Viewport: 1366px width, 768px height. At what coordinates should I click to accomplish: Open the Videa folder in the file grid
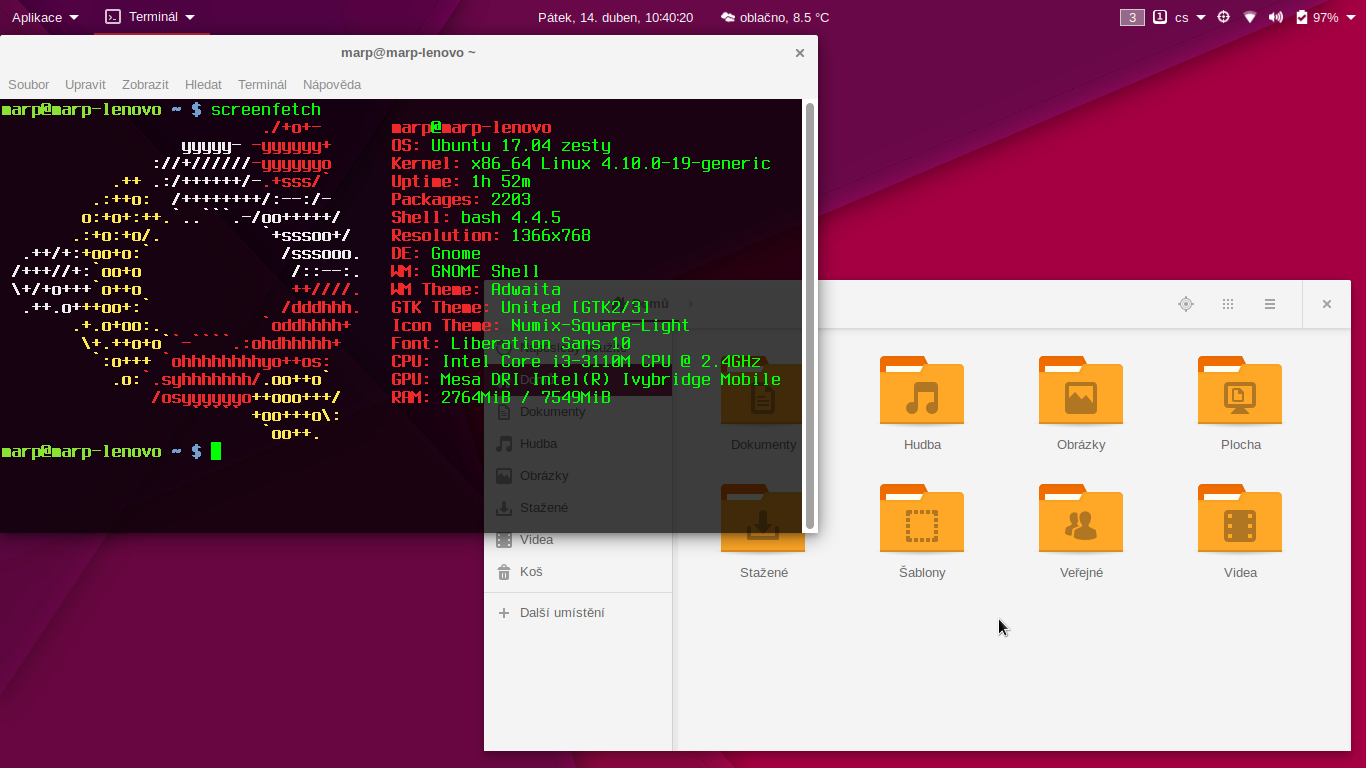pyautogui.click(x=1240, y=519)
